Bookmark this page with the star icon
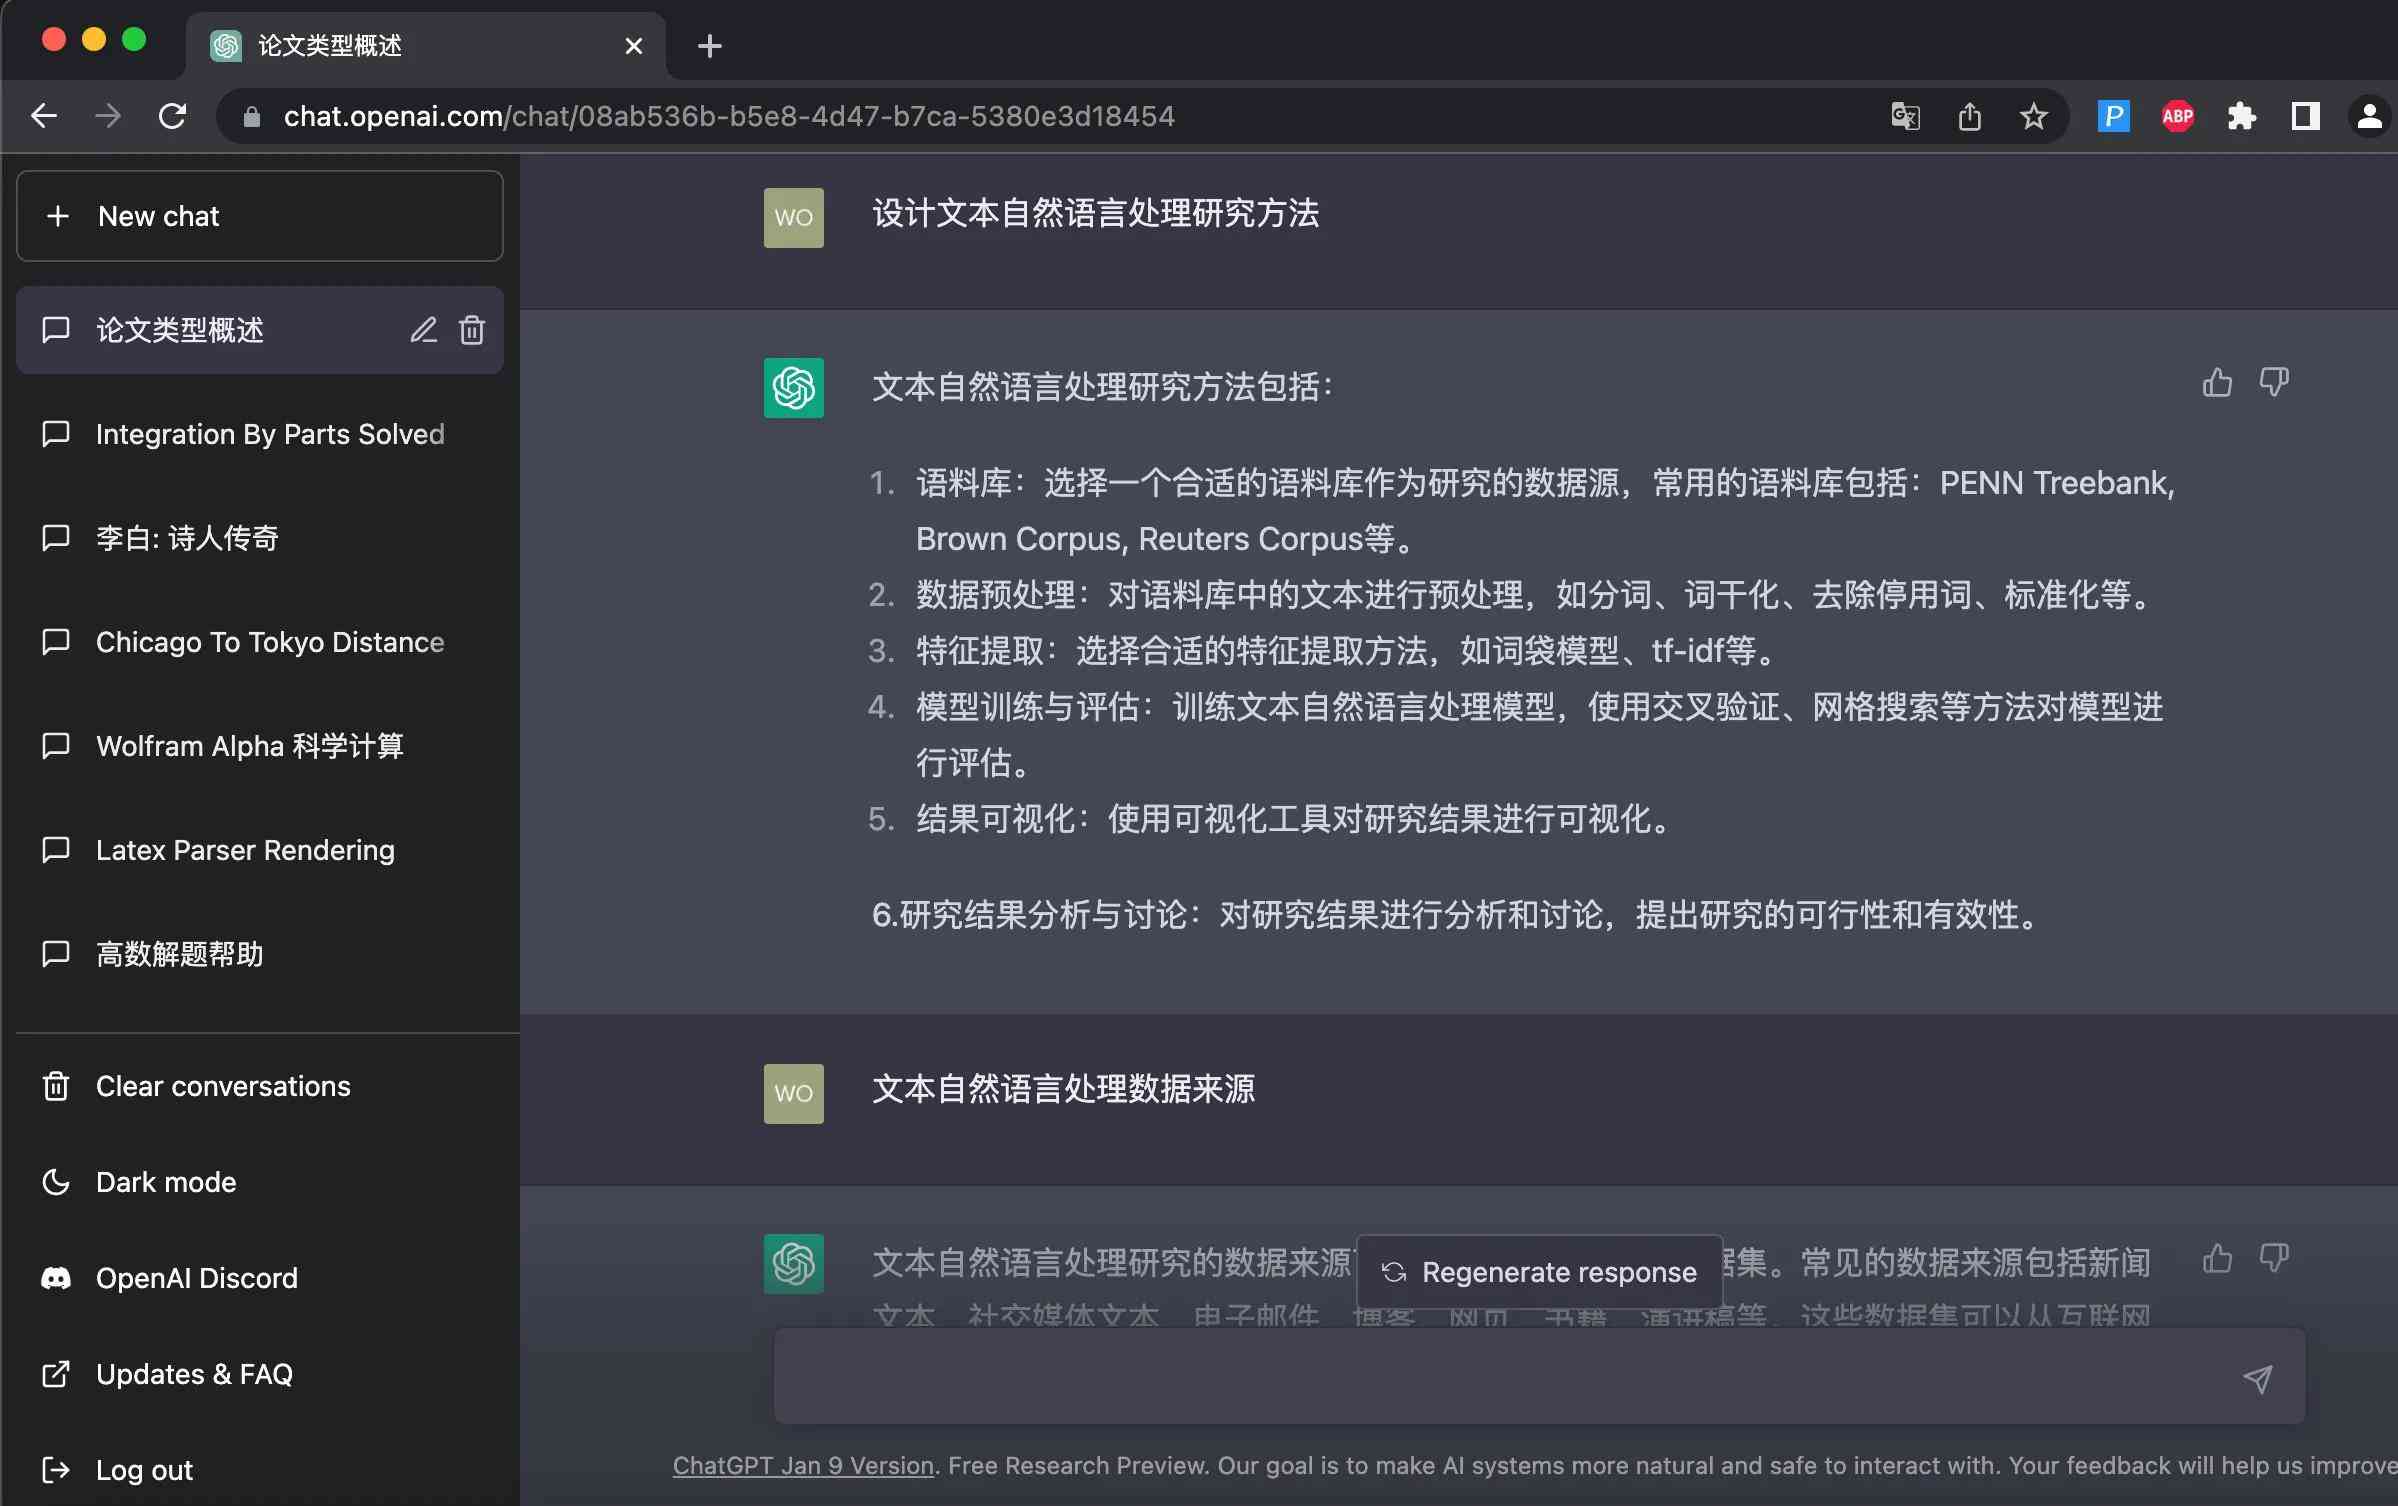 (2033, 116)
